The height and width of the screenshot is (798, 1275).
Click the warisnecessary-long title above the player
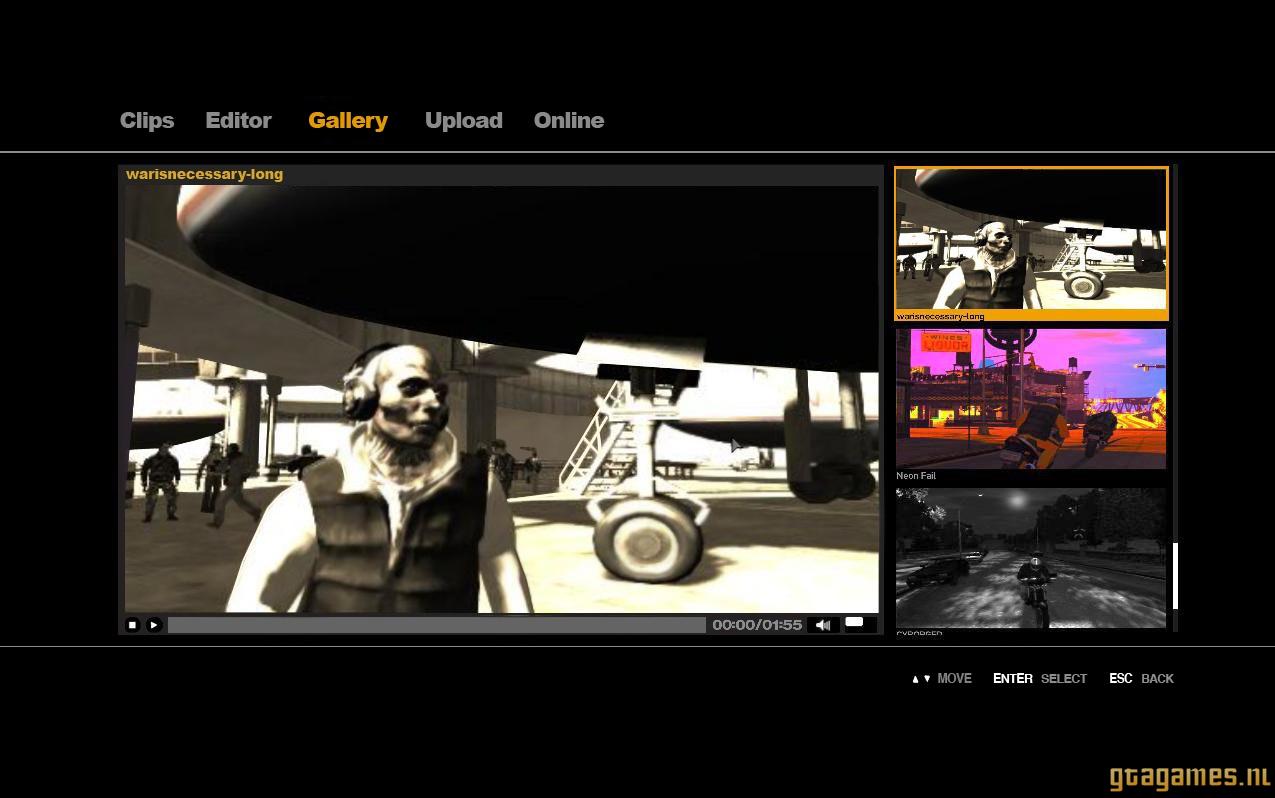point(204,174)
